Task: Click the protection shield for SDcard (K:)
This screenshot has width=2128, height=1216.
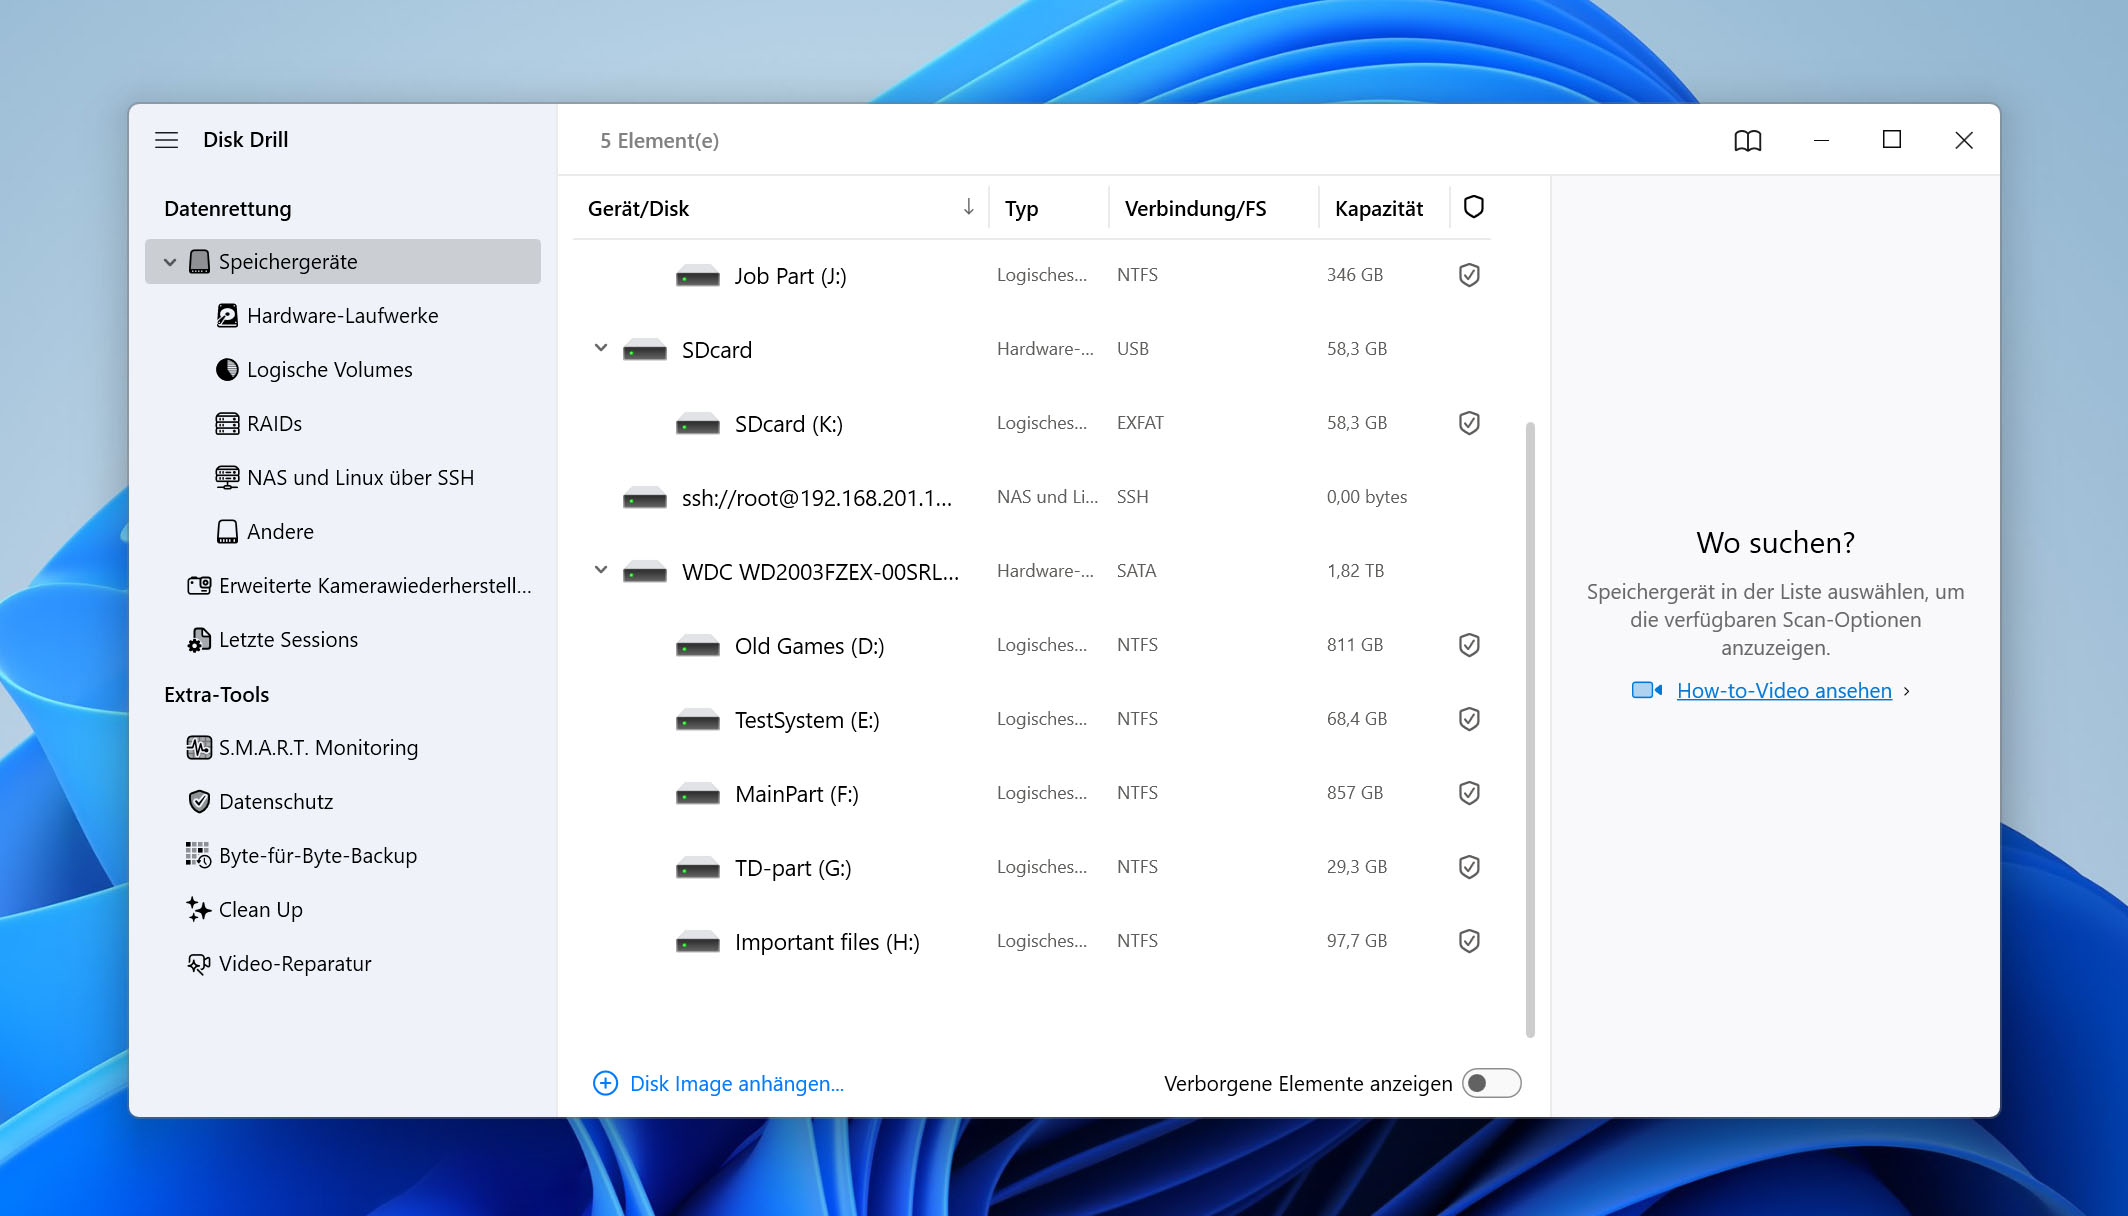Action: [x=1469, y=423]
